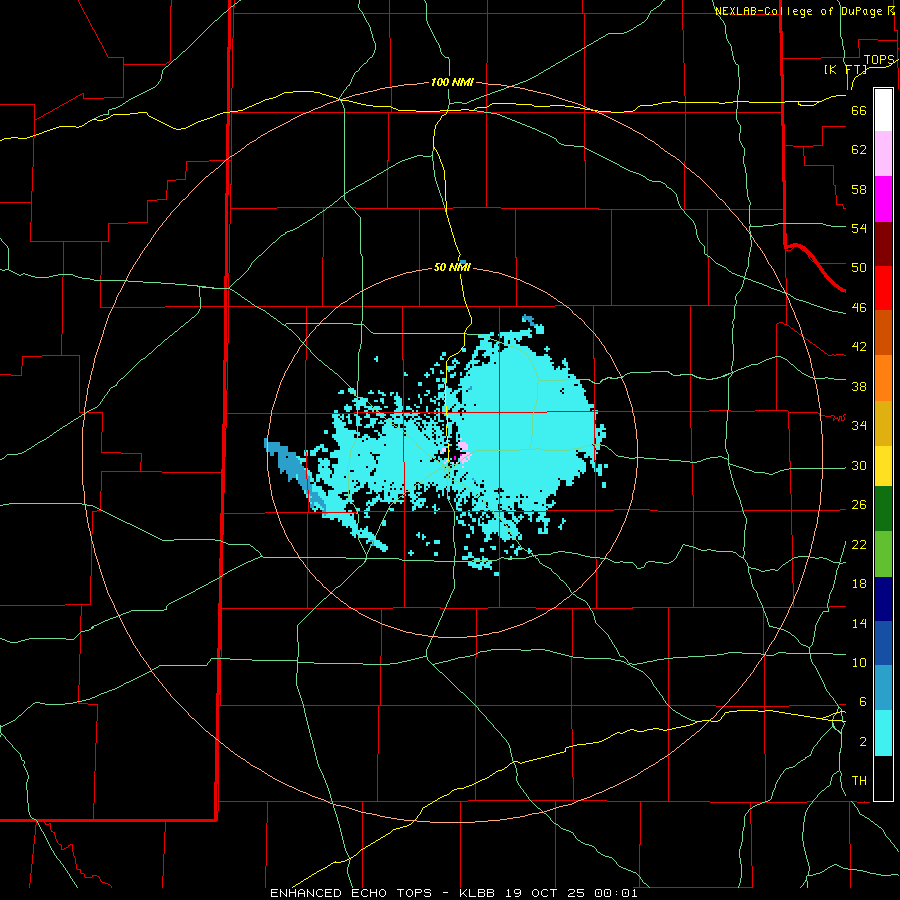Viewport: 900px width, 900px height.
Task: Click the NEXLAB-College of DuPage credit
Action: 804,11
